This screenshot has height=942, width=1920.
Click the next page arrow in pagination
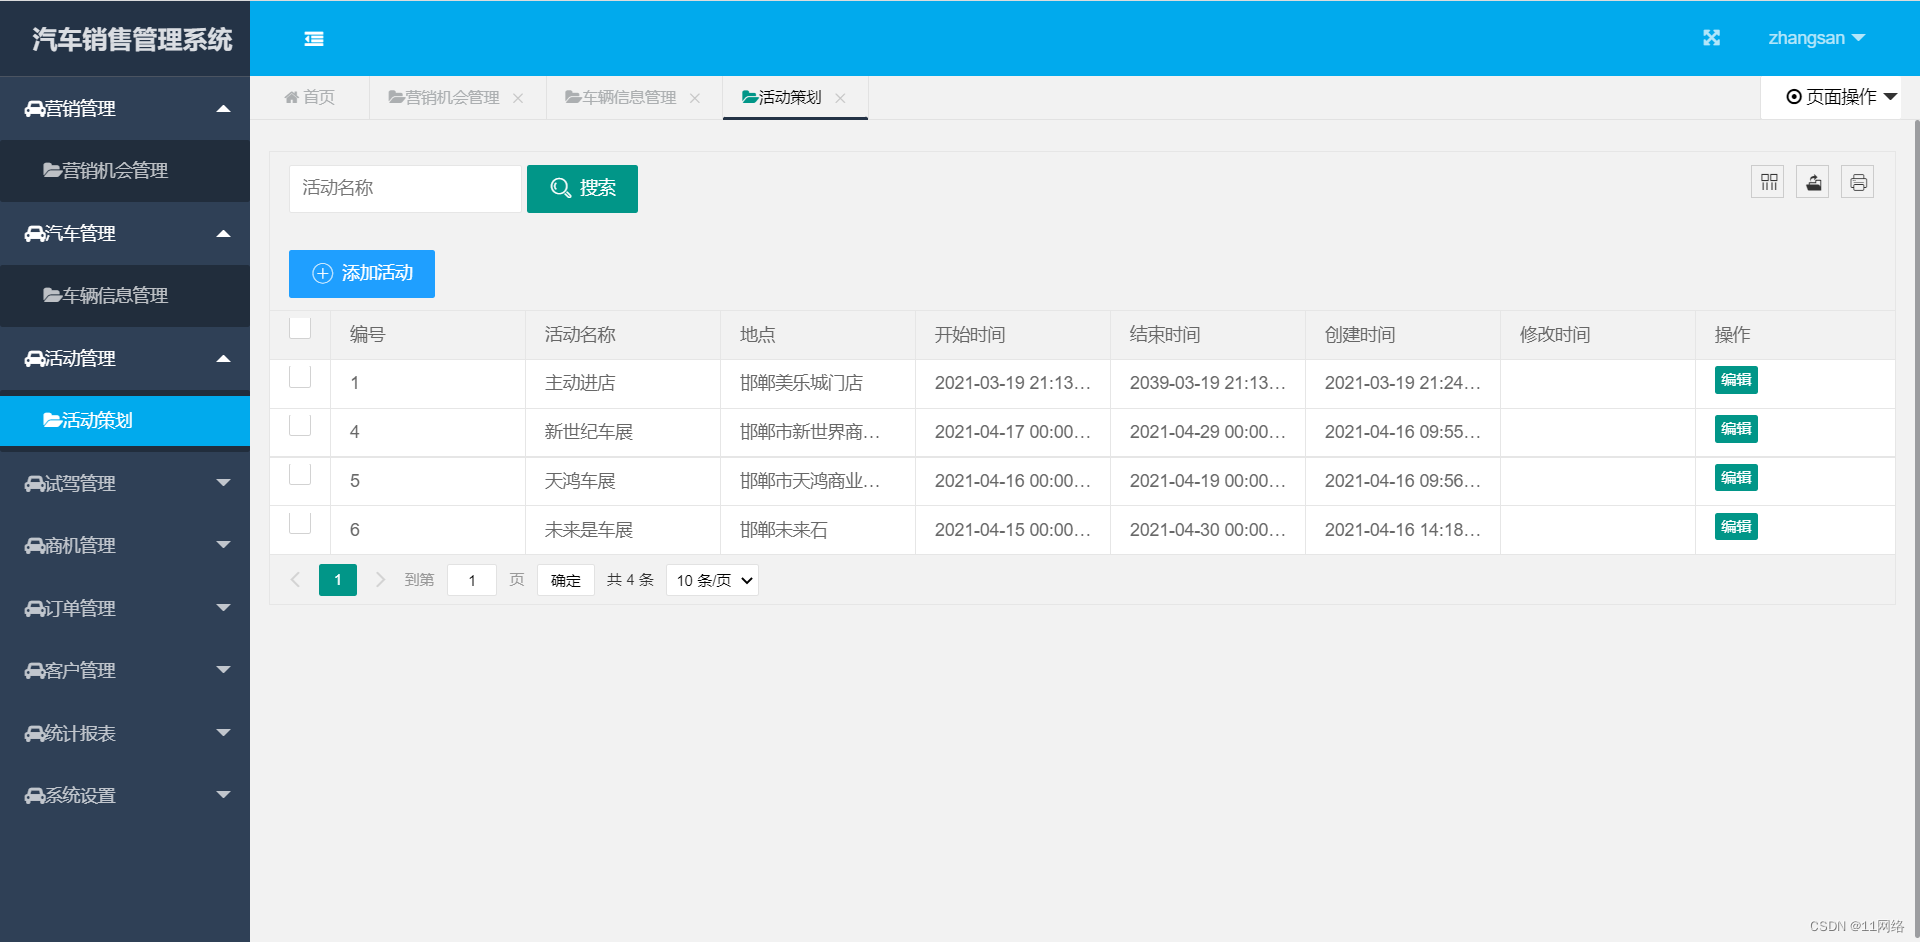[x=380, y=580]
